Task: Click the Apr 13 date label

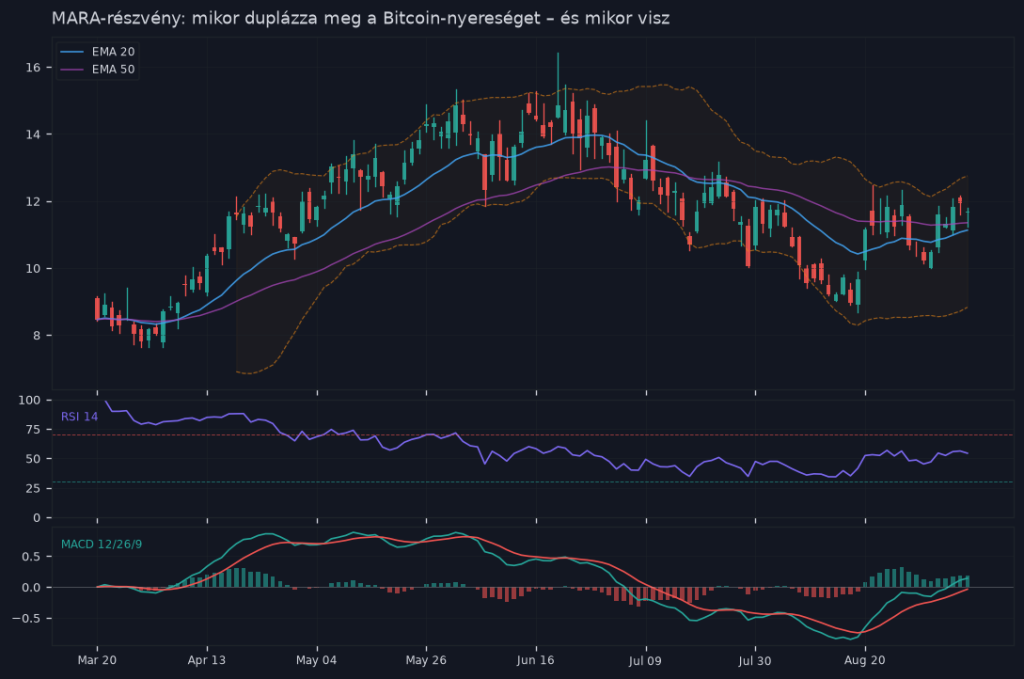Action: tap(207, 660)
